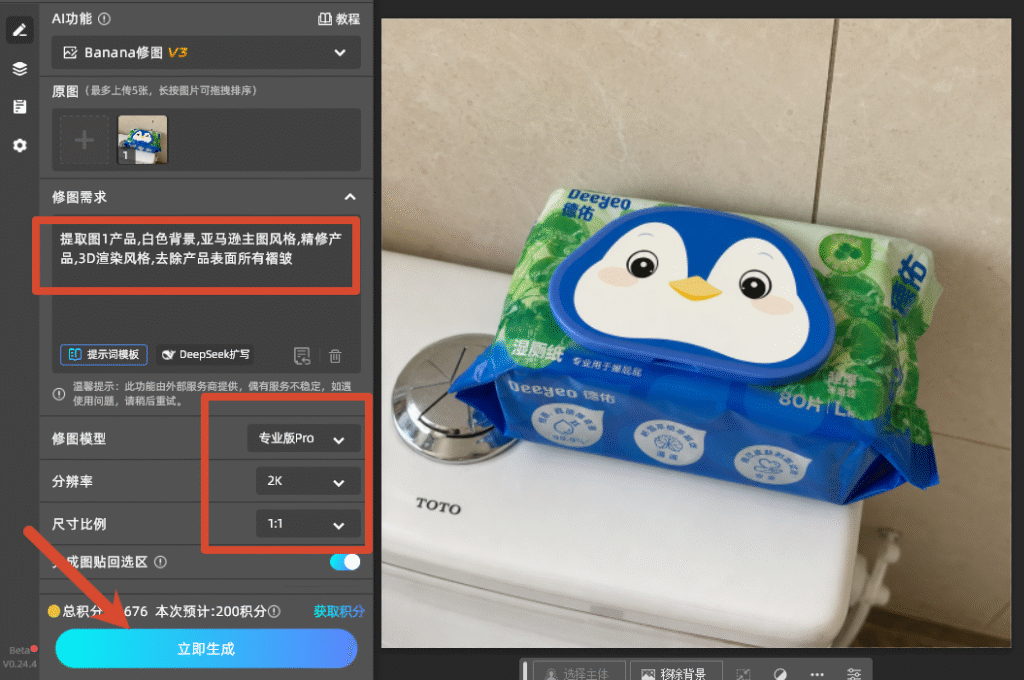
Task: Select the uploaded original image thumbnail
Action: (142, 139)
